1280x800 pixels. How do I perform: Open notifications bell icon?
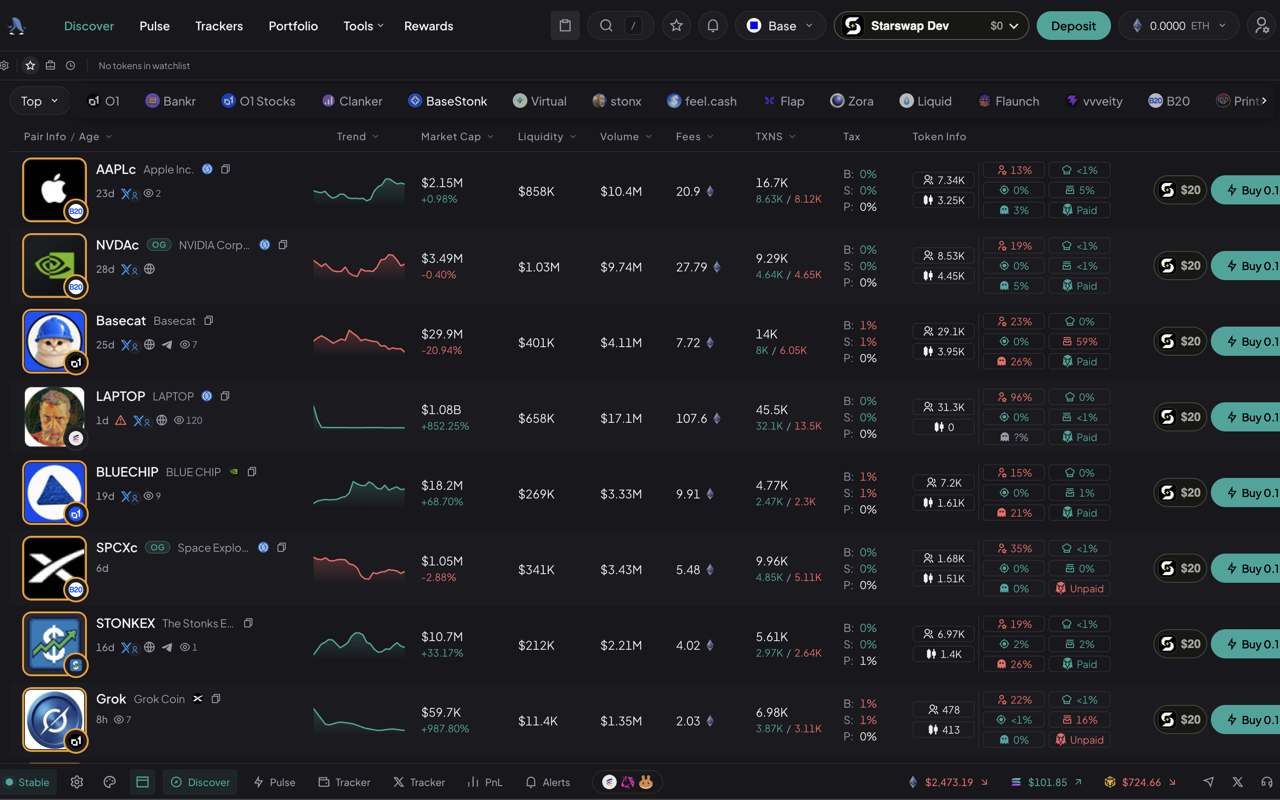pos(713,26)
